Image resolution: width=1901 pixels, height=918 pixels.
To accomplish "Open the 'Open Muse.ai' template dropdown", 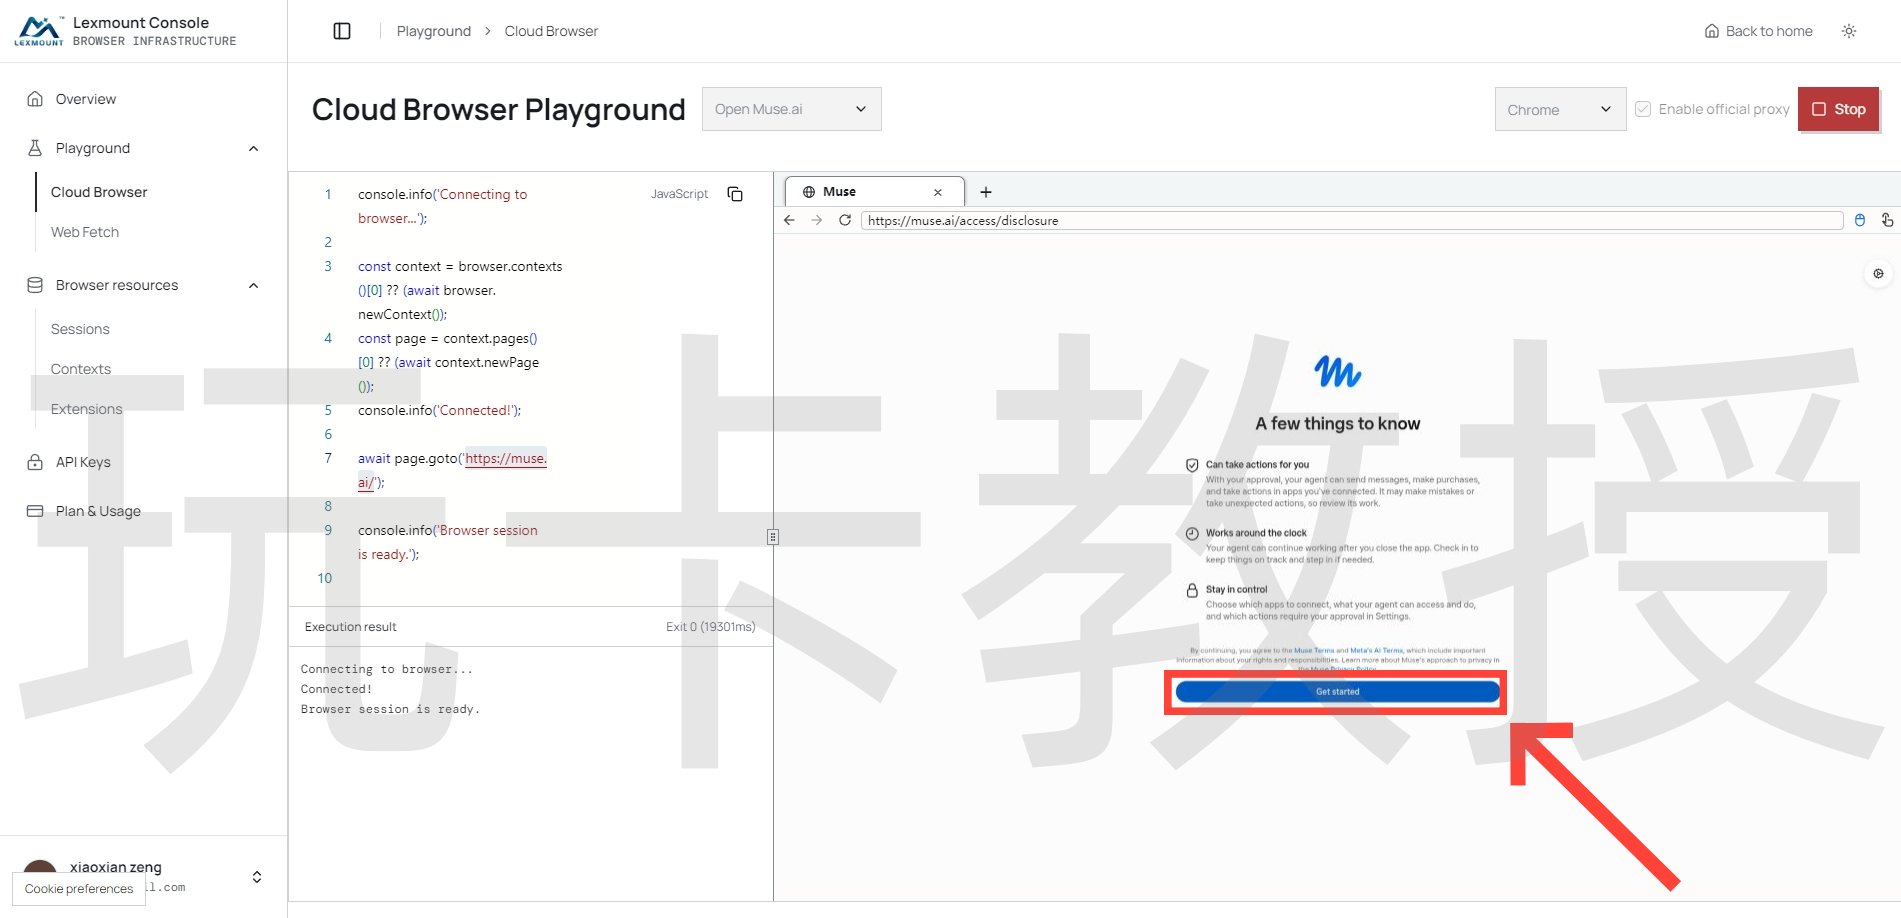I will tap(792, 109).
